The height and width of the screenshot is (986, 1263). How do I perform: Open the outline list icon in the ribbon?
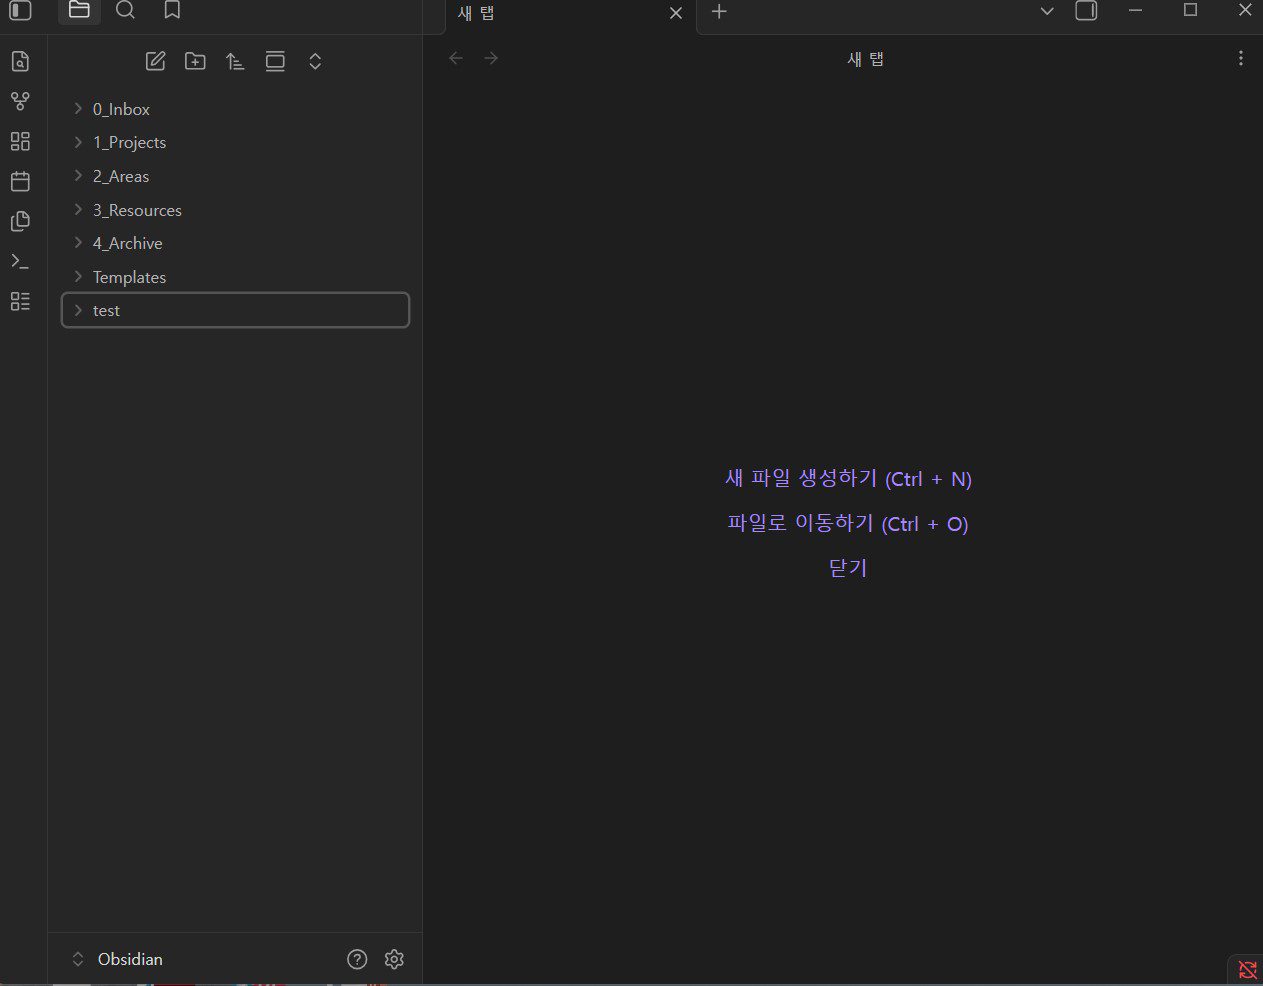coord(20,301)
